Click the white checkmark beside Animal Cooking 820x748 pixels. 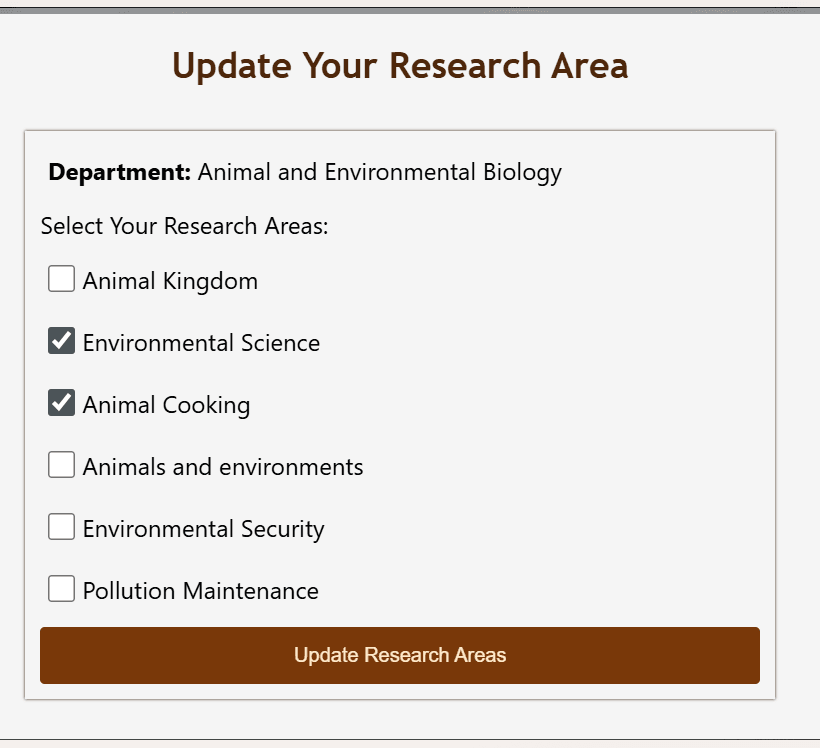pos(62,403)
